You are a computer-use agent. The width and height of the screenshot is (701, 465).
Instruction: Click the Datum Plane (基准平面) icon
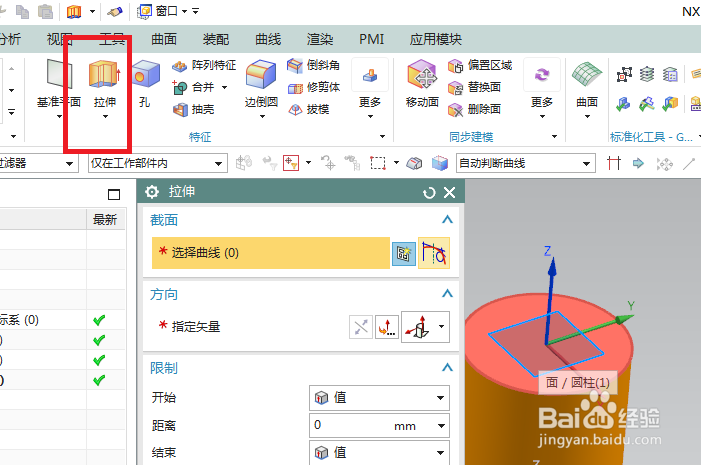[59, 73]
